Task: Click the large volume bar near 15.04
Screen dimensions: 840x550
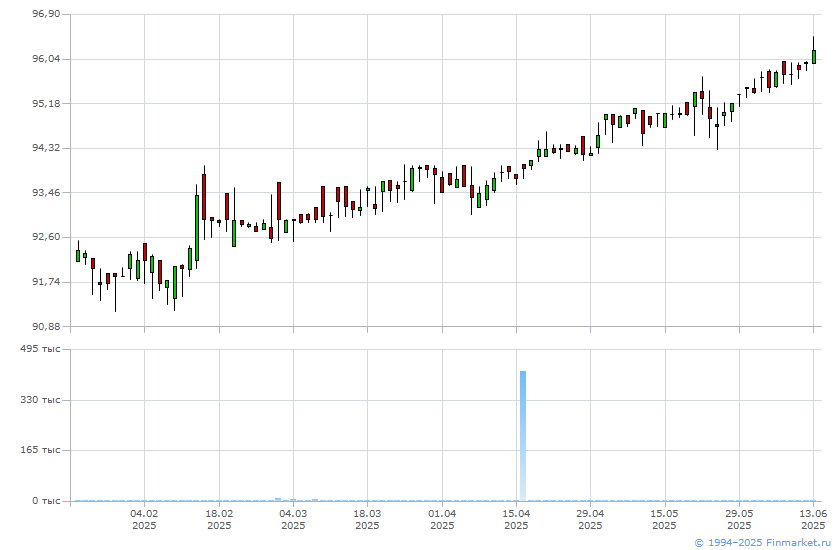Action: click(x=523, y=436)
